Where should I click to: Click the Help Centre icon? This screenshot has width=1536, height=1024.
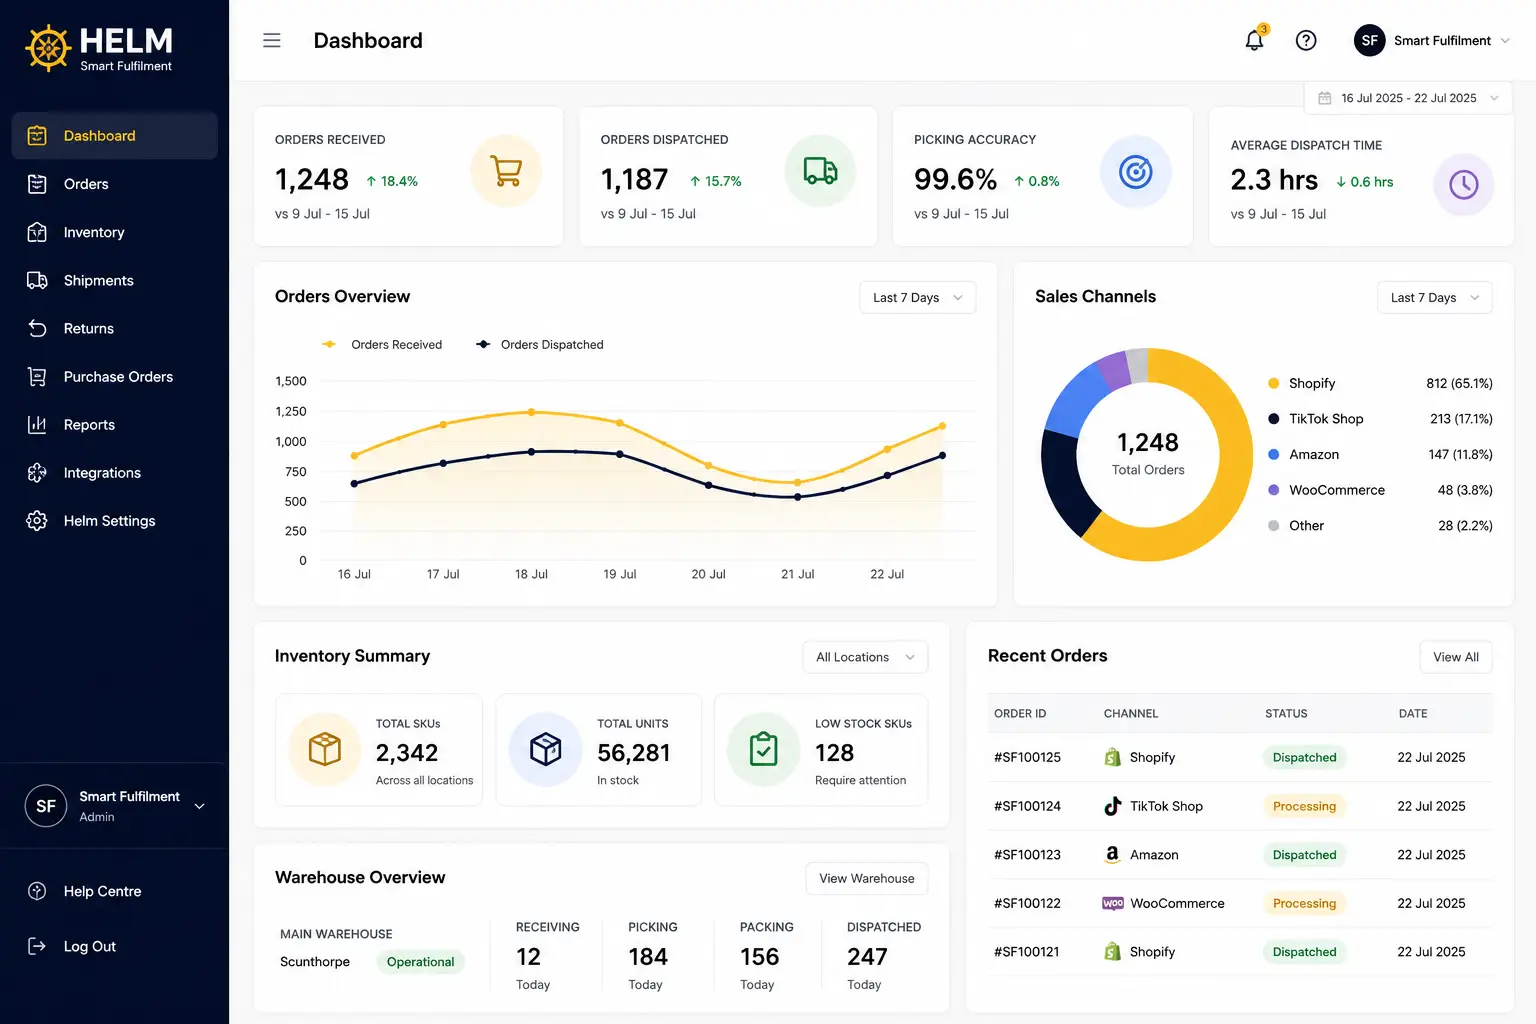coord(37,891)
